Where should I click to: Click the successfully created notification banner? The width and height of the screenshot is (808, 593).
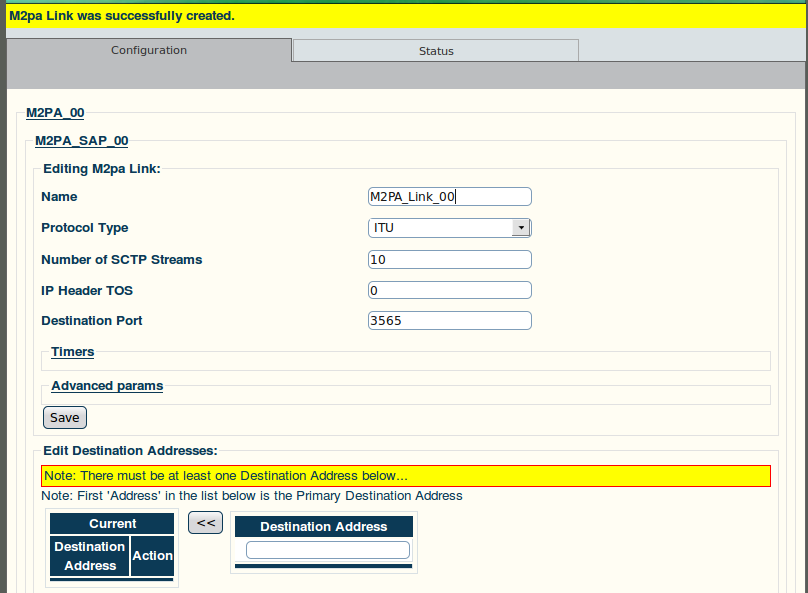[x=406, y=16]
